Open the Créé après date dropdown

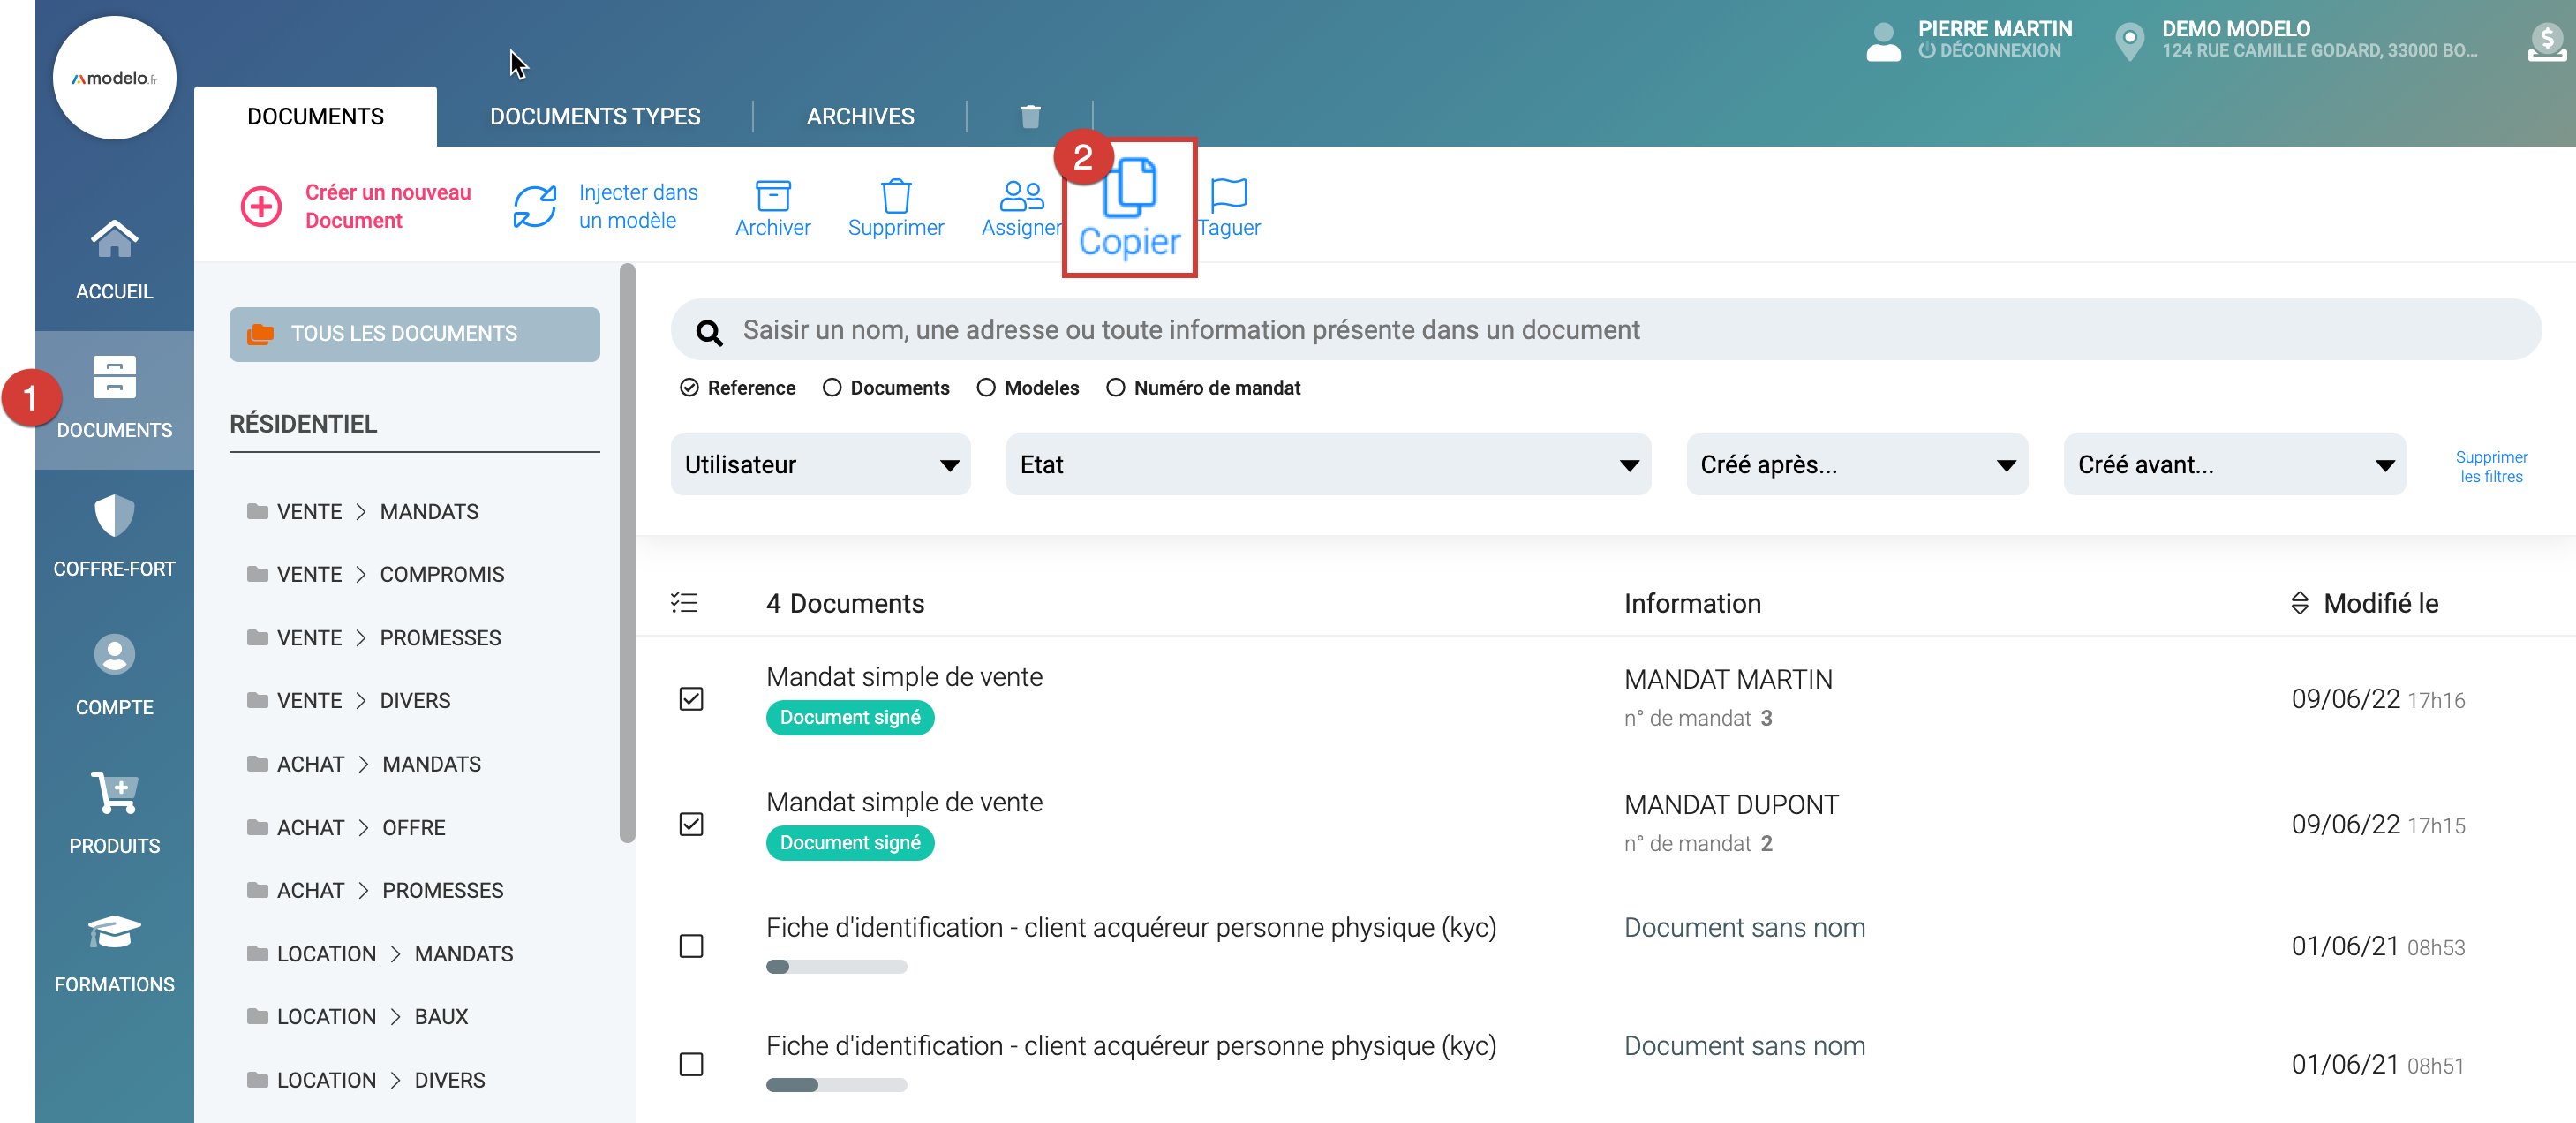pos(1856,464)
